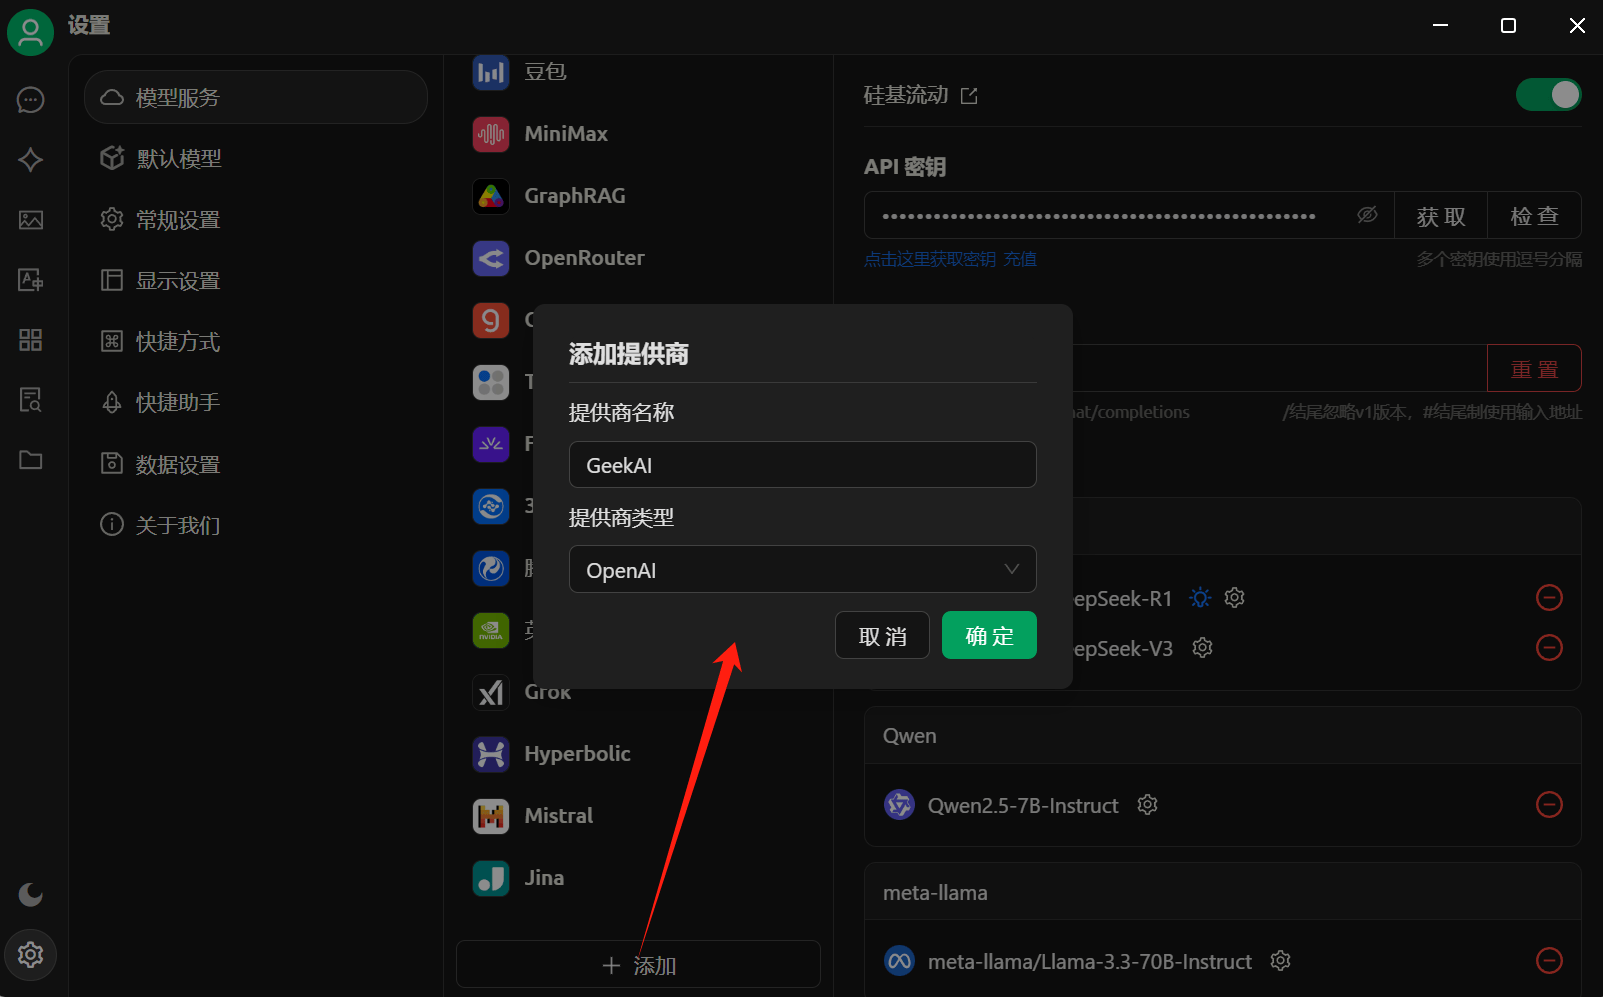Select 关于我们 settings menu
1603x997 pixels.
click(256, 525)
